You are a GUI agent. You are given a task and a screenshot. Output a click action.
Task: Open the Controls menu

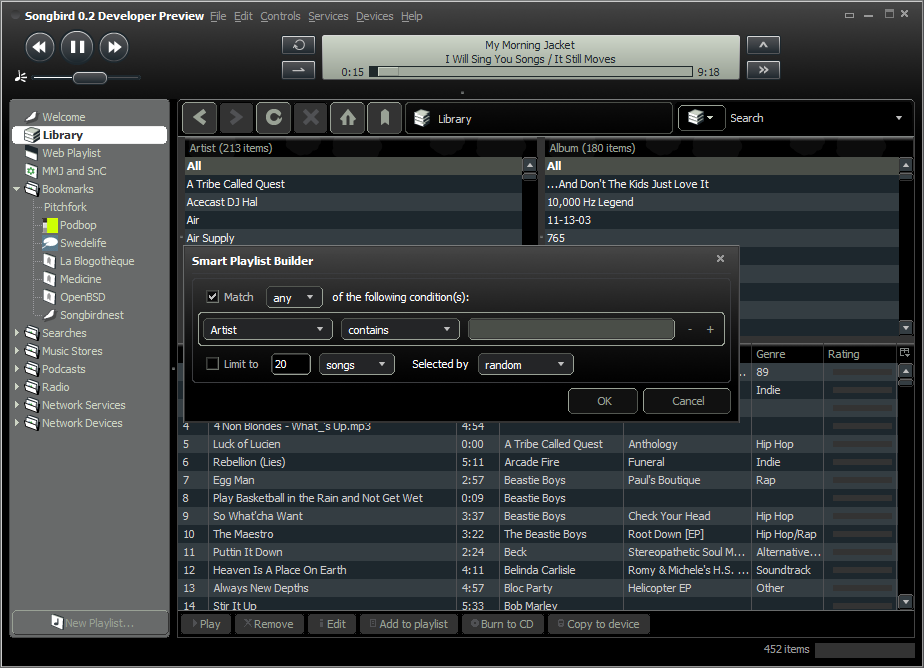pyautogui.click(x=280, y=16)
